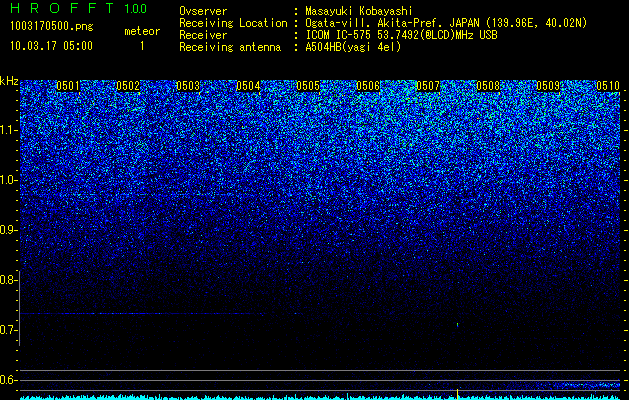This screenshot has width=629, height=400.
Task: Click the green meteor echo dot near 0507
Action: (458, 325)
